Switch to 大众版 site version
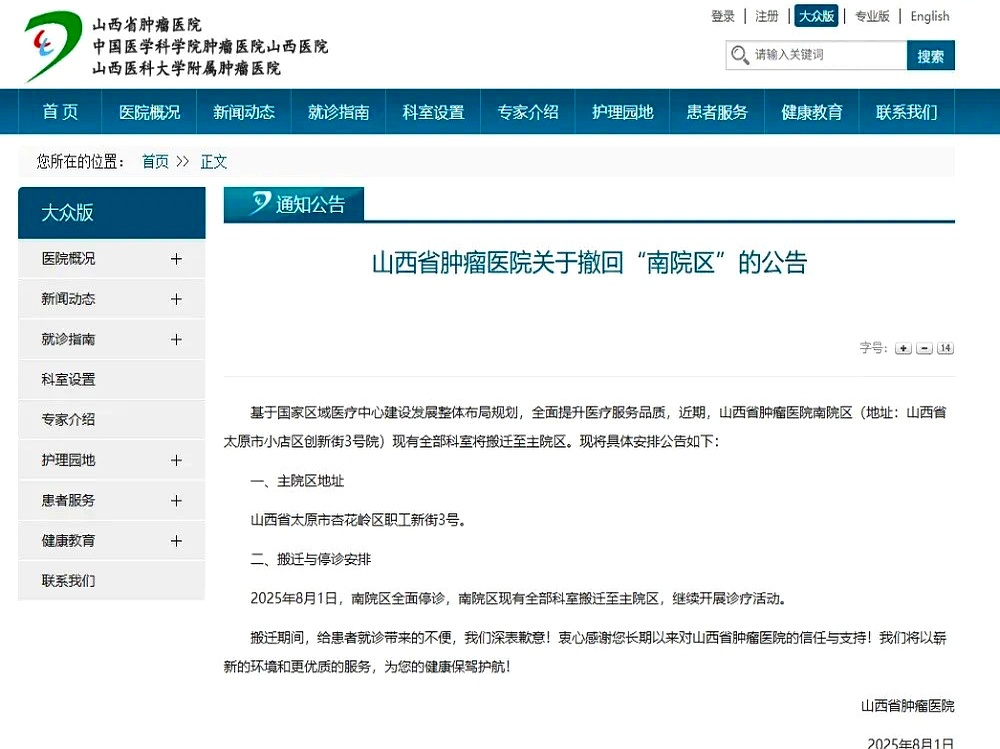1000x749 pixels. pyautogui.click(x=816, y=16)
